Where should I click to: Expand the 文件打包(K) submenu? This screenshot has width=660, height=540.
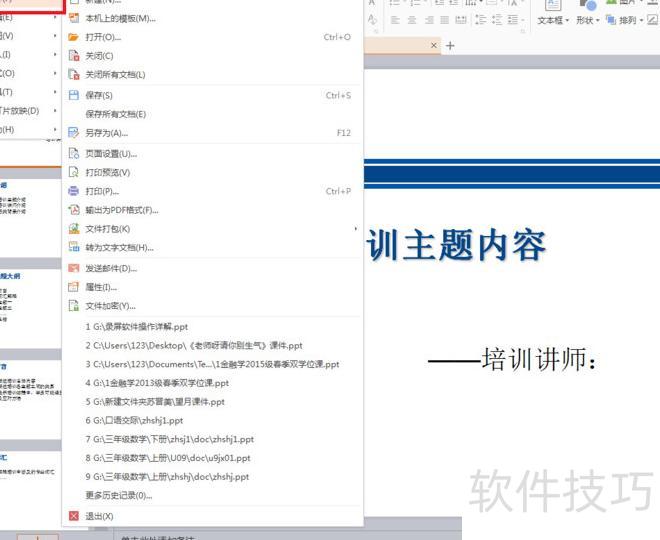[356, 229]
